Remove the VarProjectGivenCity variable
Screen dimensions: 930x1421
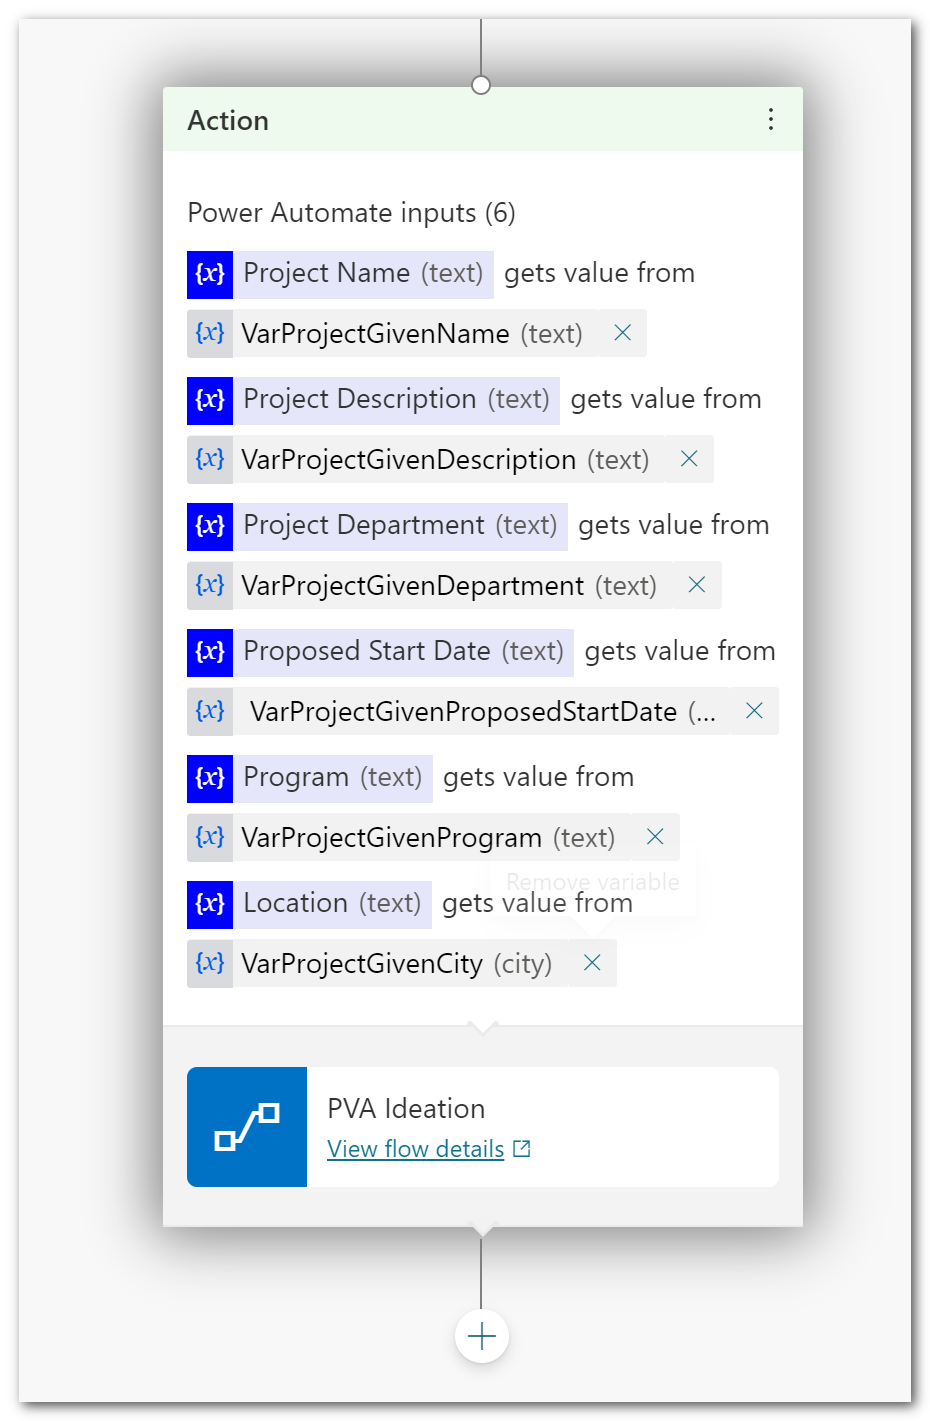pyautogui.click(x=592, y=963)
